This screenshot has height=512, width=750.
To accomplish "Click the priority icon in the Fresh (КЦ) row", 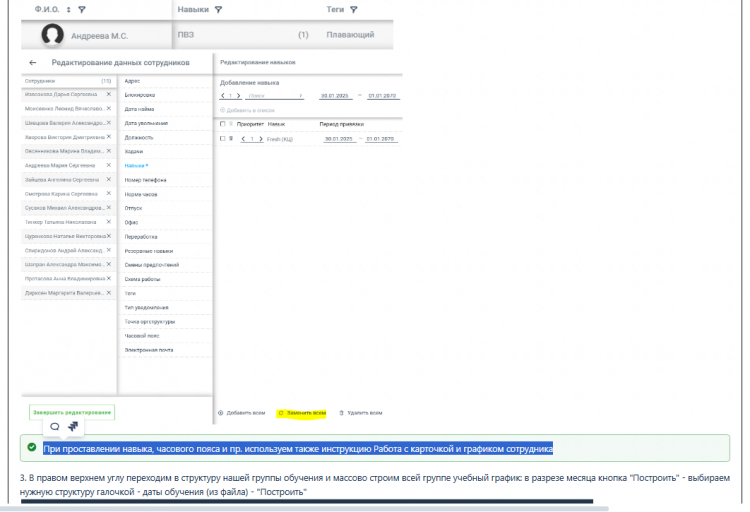I will (x=231, y=139).
